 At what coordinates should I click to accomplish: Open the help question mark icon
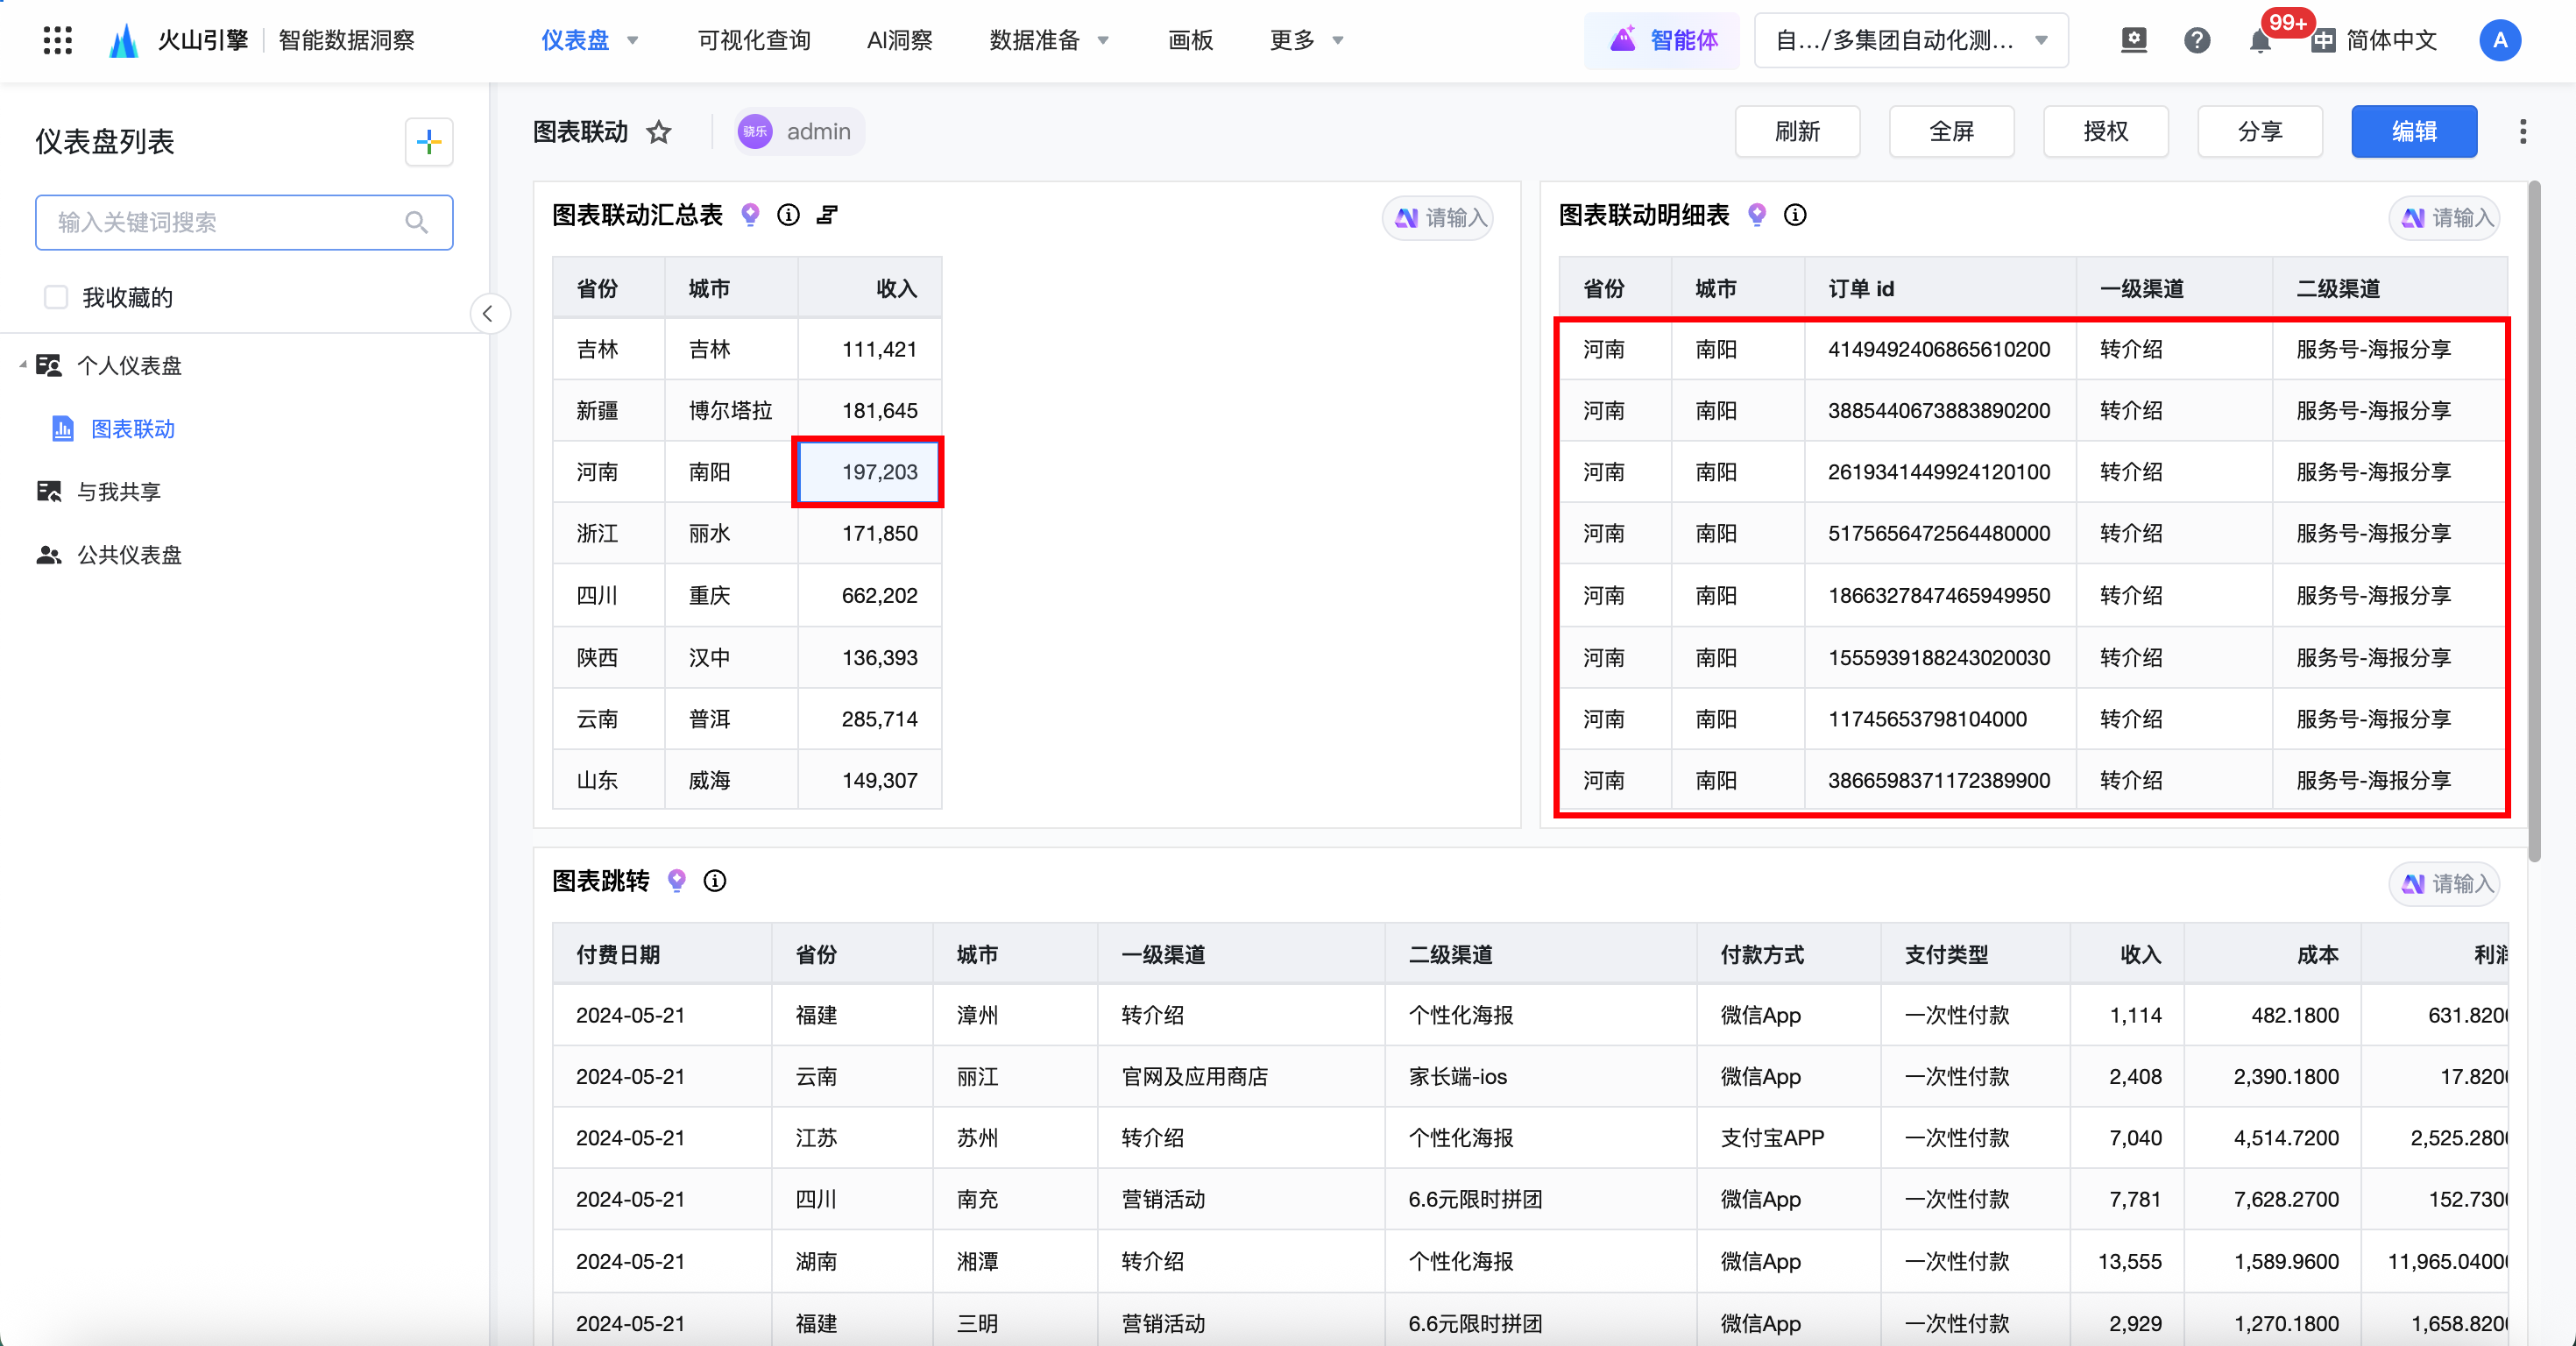pos(2197,40)
